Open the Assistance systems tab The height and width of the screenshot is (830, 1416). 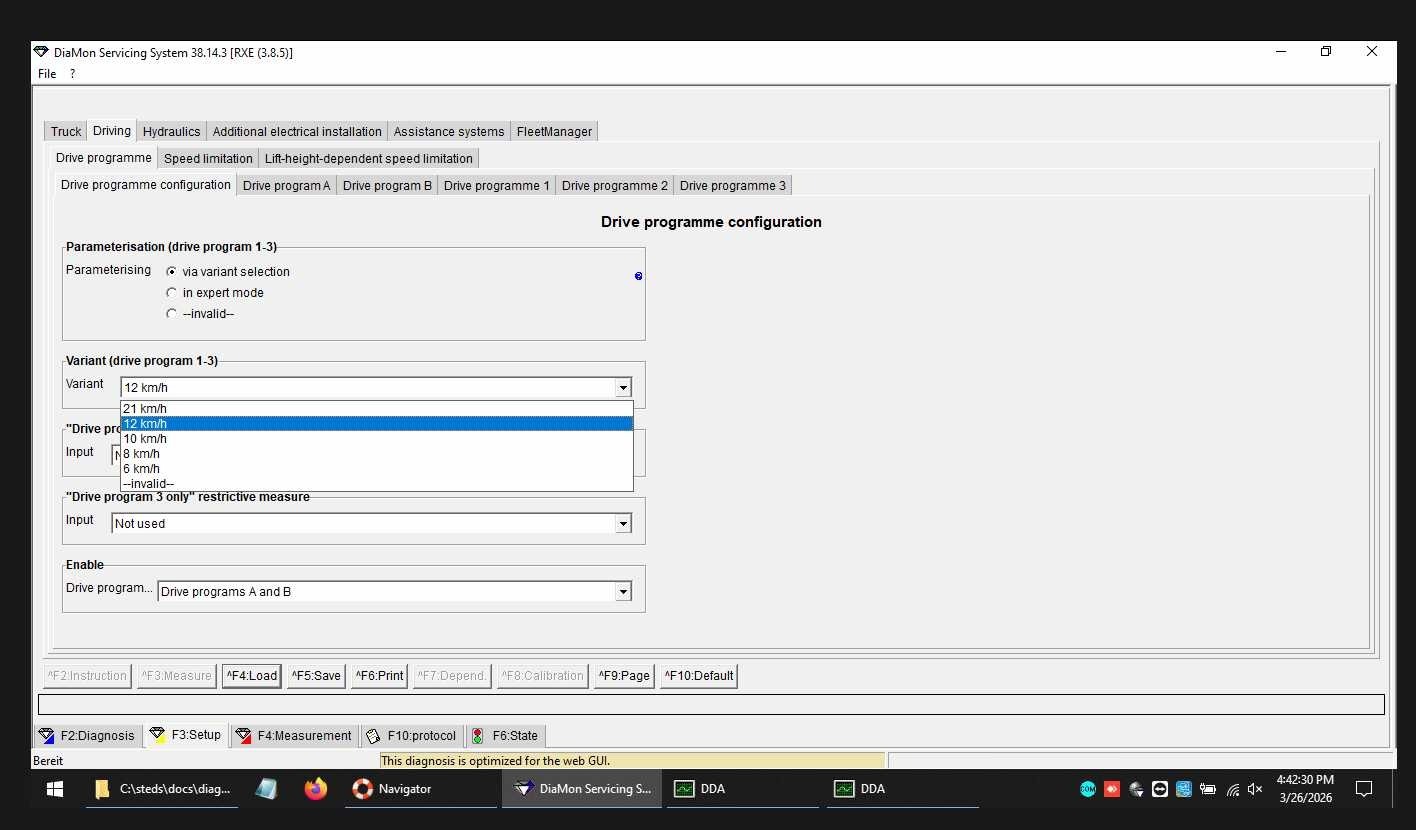point(449,132)
